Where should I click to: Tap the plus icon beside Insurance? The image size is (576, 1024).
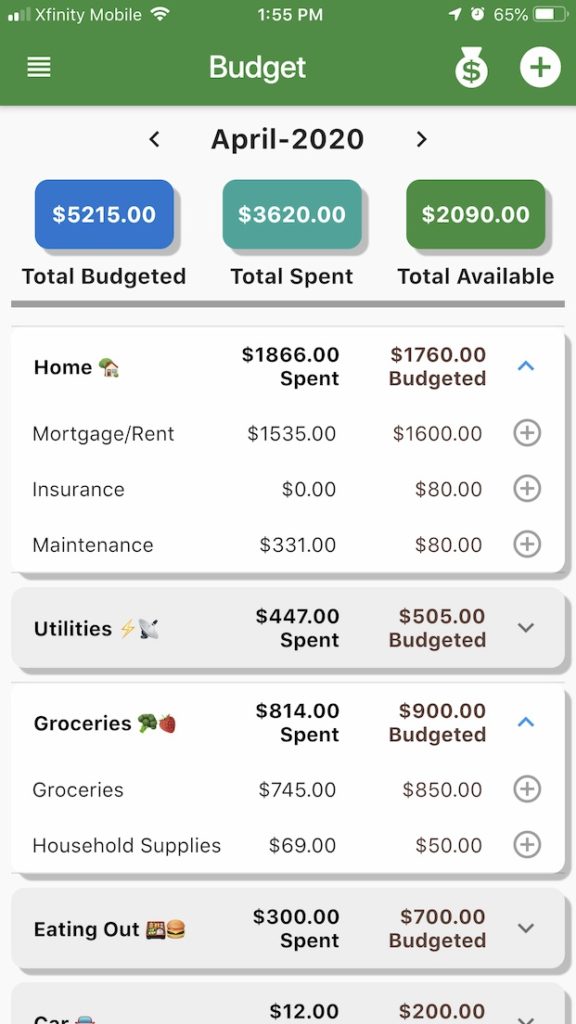527,488
